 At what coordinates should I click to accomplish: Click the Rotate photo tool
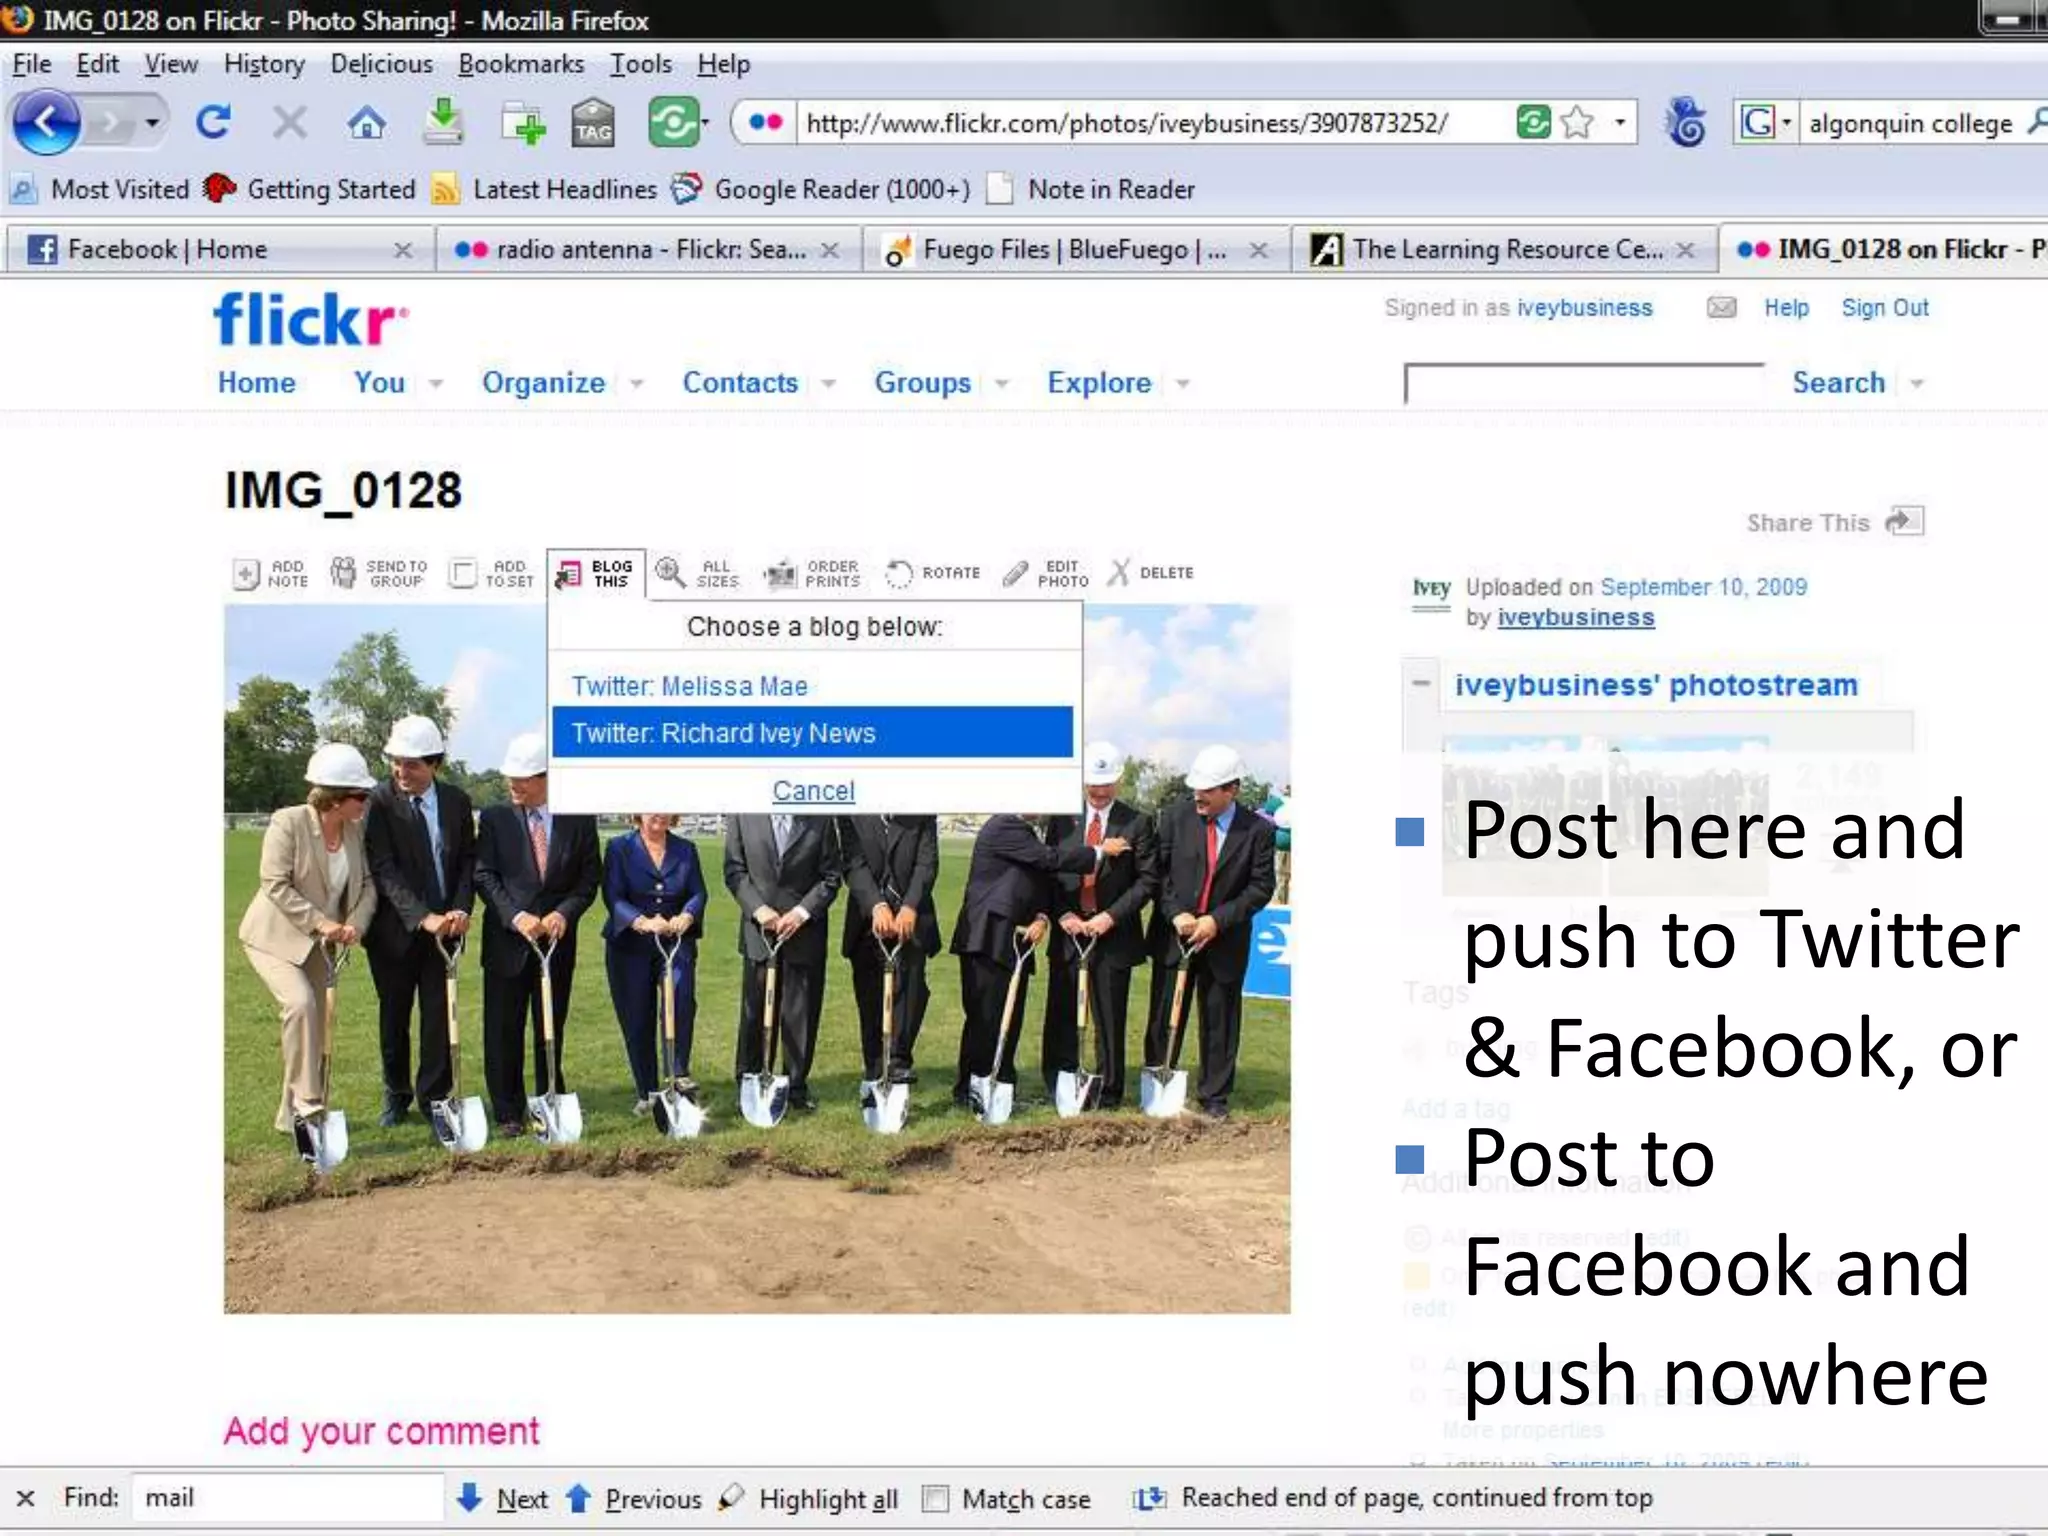(933, 573)
